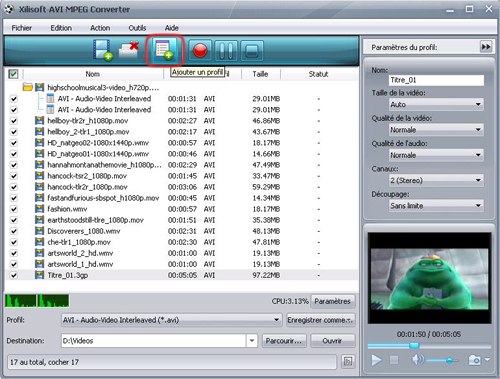Click the Statut column header
This screenshot has height=379, width=500.
coord(318,74)
